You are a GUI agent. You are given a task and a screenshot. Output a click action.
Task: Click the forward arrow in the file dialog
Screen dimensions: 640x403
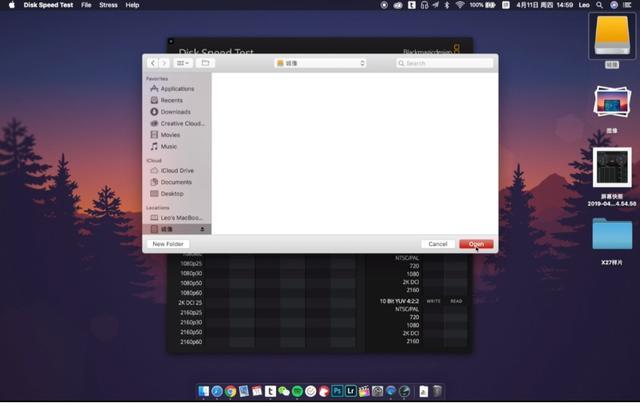point(164,63)
